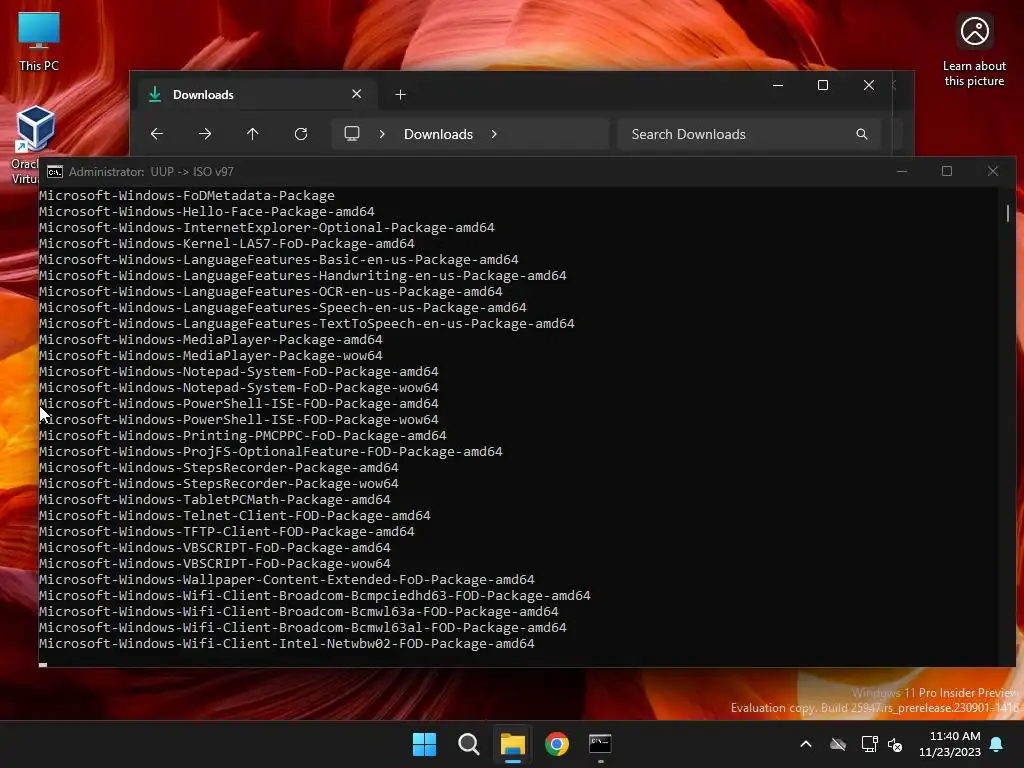This screenshot has width=1024, height=768.
Task: Click the Wallpaper-Content-Extended-FoD line
Action: (287, 579)
